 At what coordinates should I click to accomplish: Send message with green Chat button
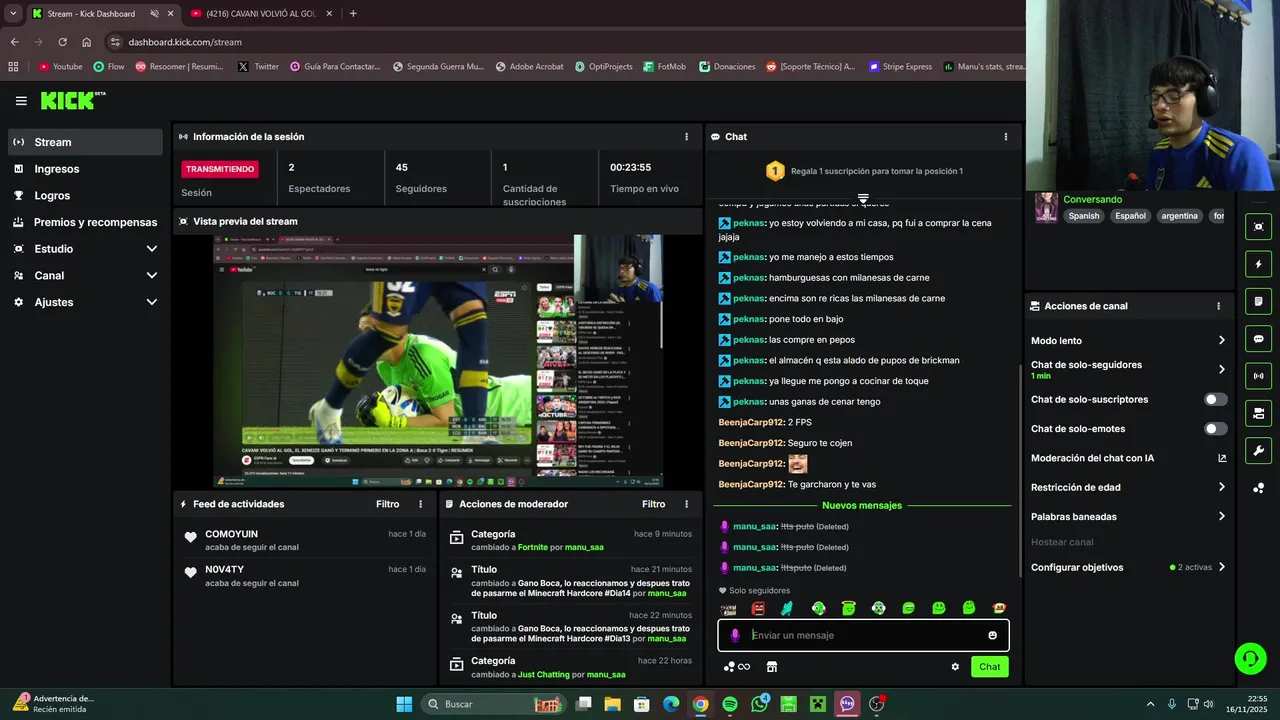tap(989, 667)
